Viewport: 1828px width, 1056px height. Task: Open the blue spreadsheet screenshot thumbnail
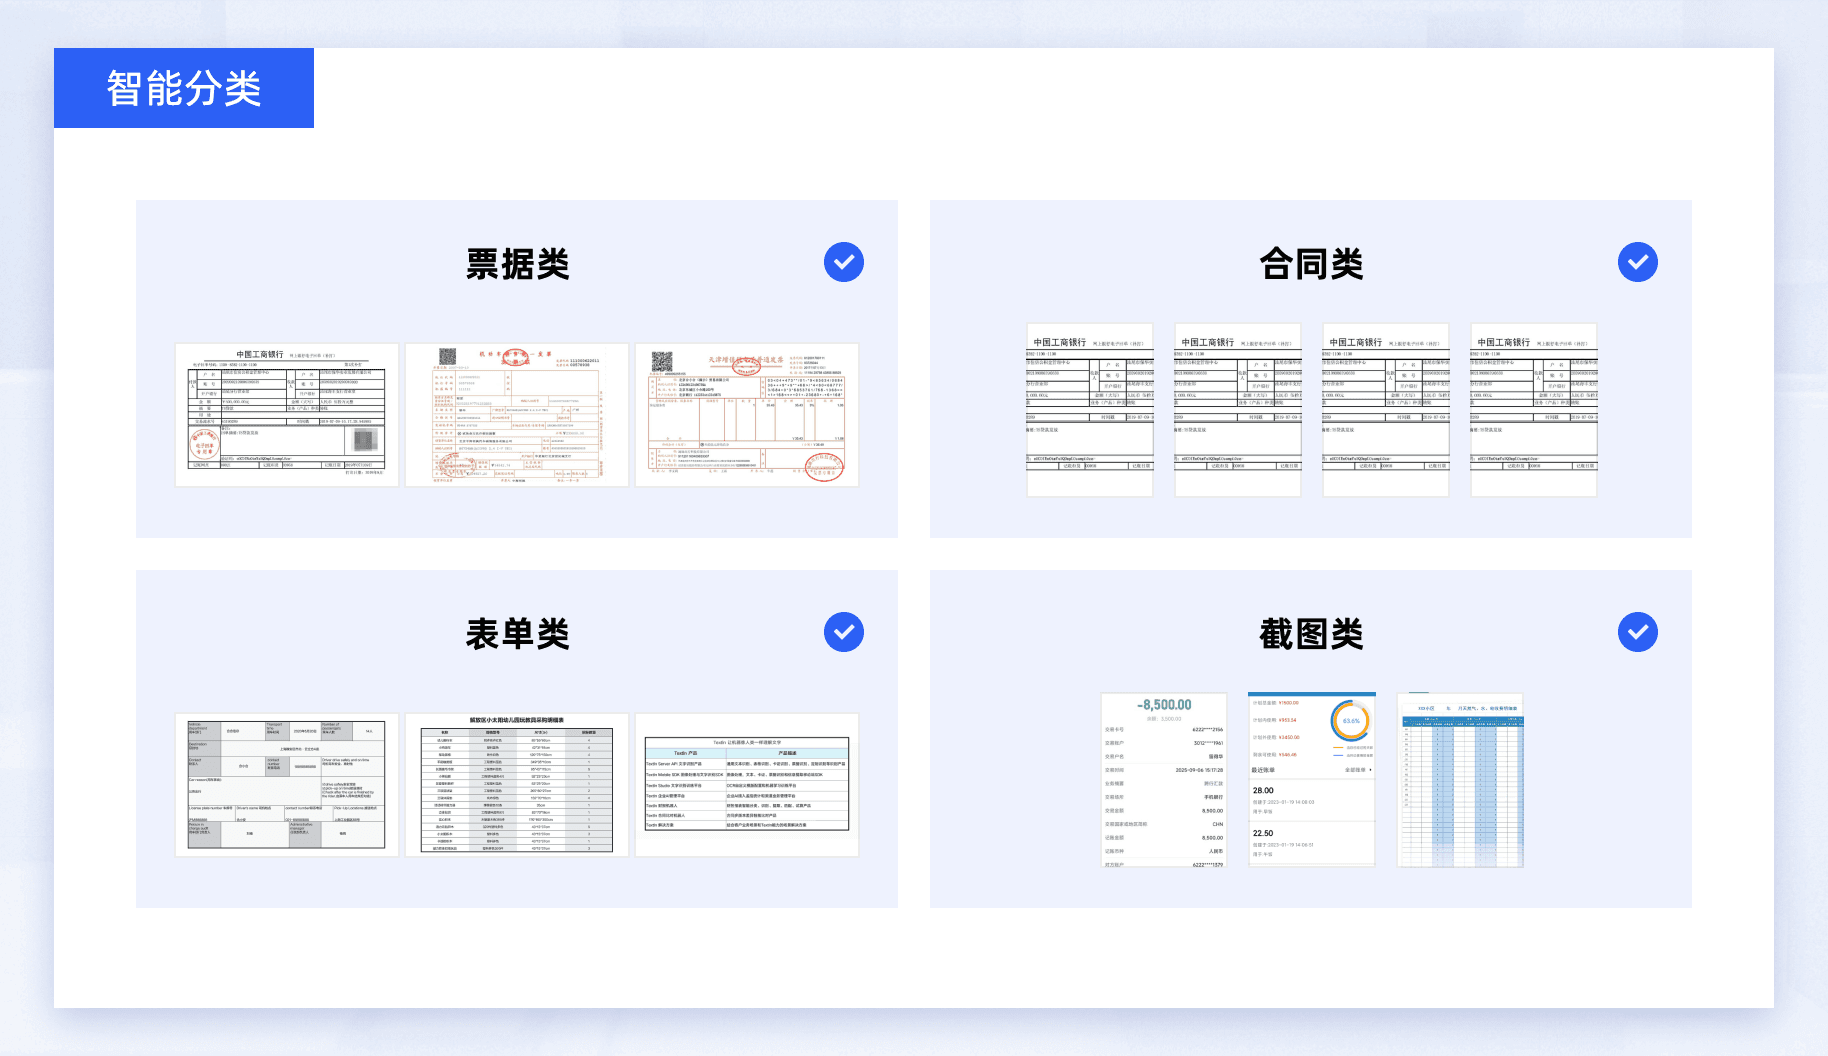(x=1460, y=780)
